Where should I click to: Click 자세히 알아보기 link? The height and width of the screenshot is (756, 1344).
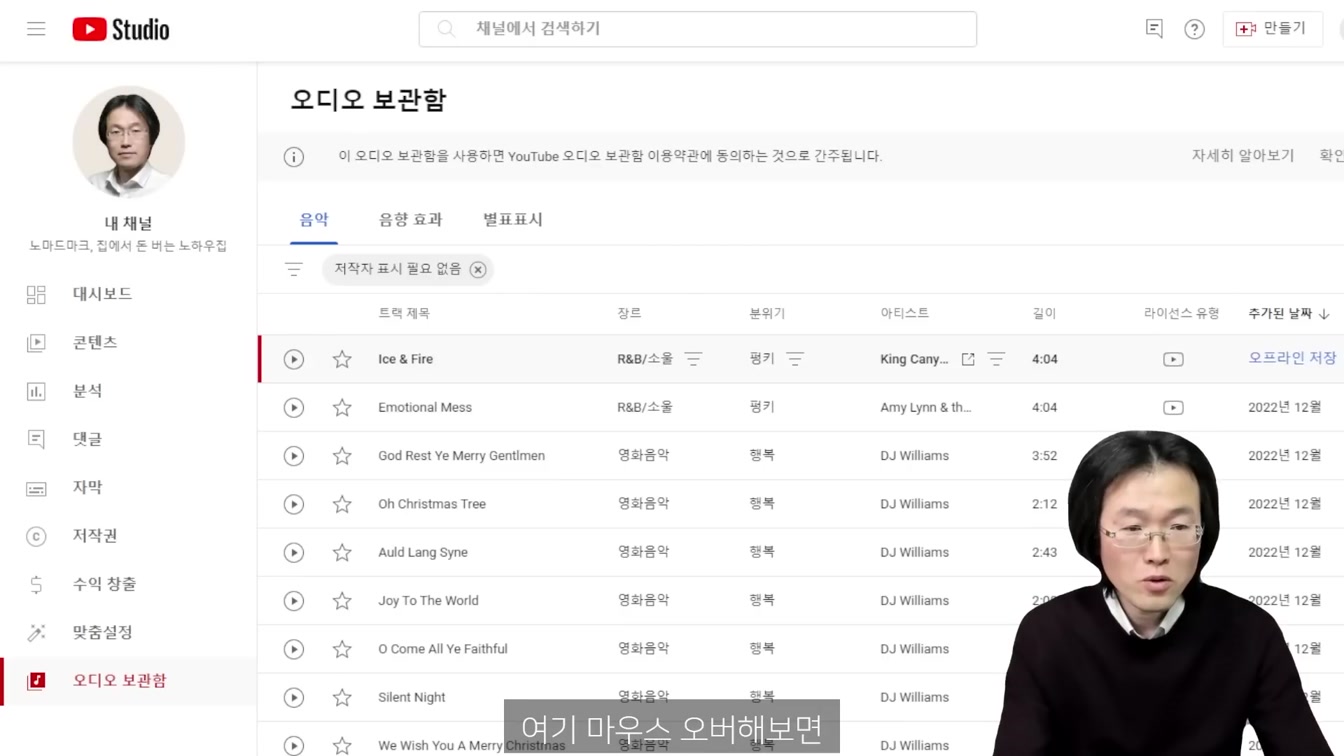tap(1242, 156)
